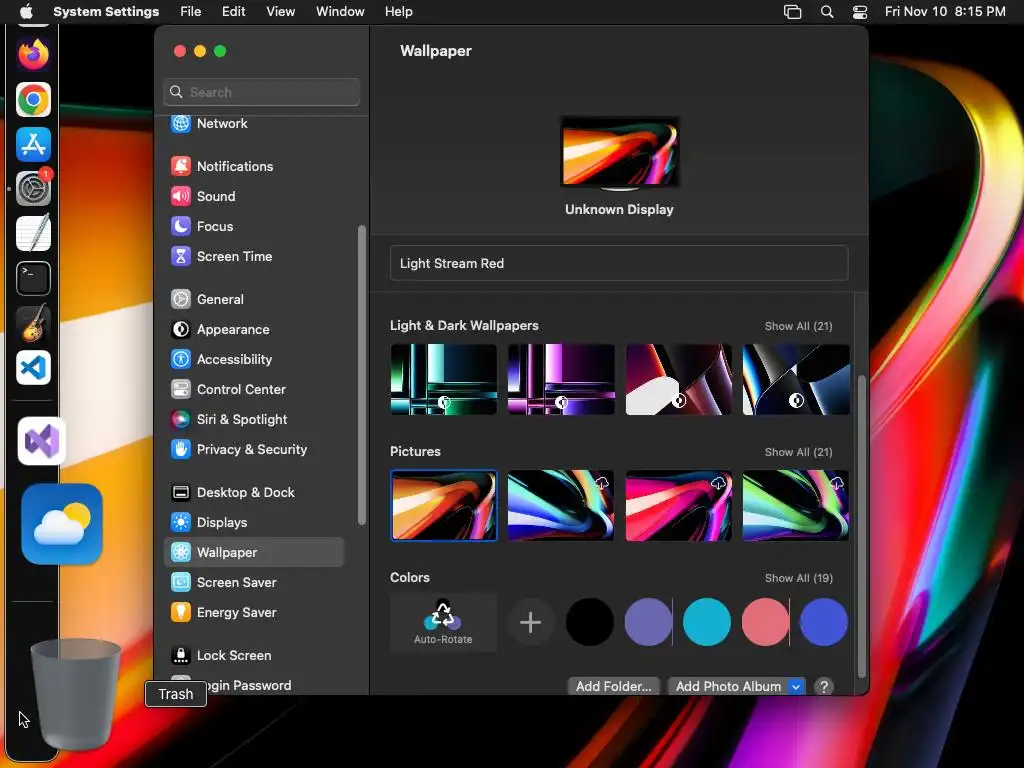Open the File menu
Screen dimensions: 1024x768
tap(191, 11)
